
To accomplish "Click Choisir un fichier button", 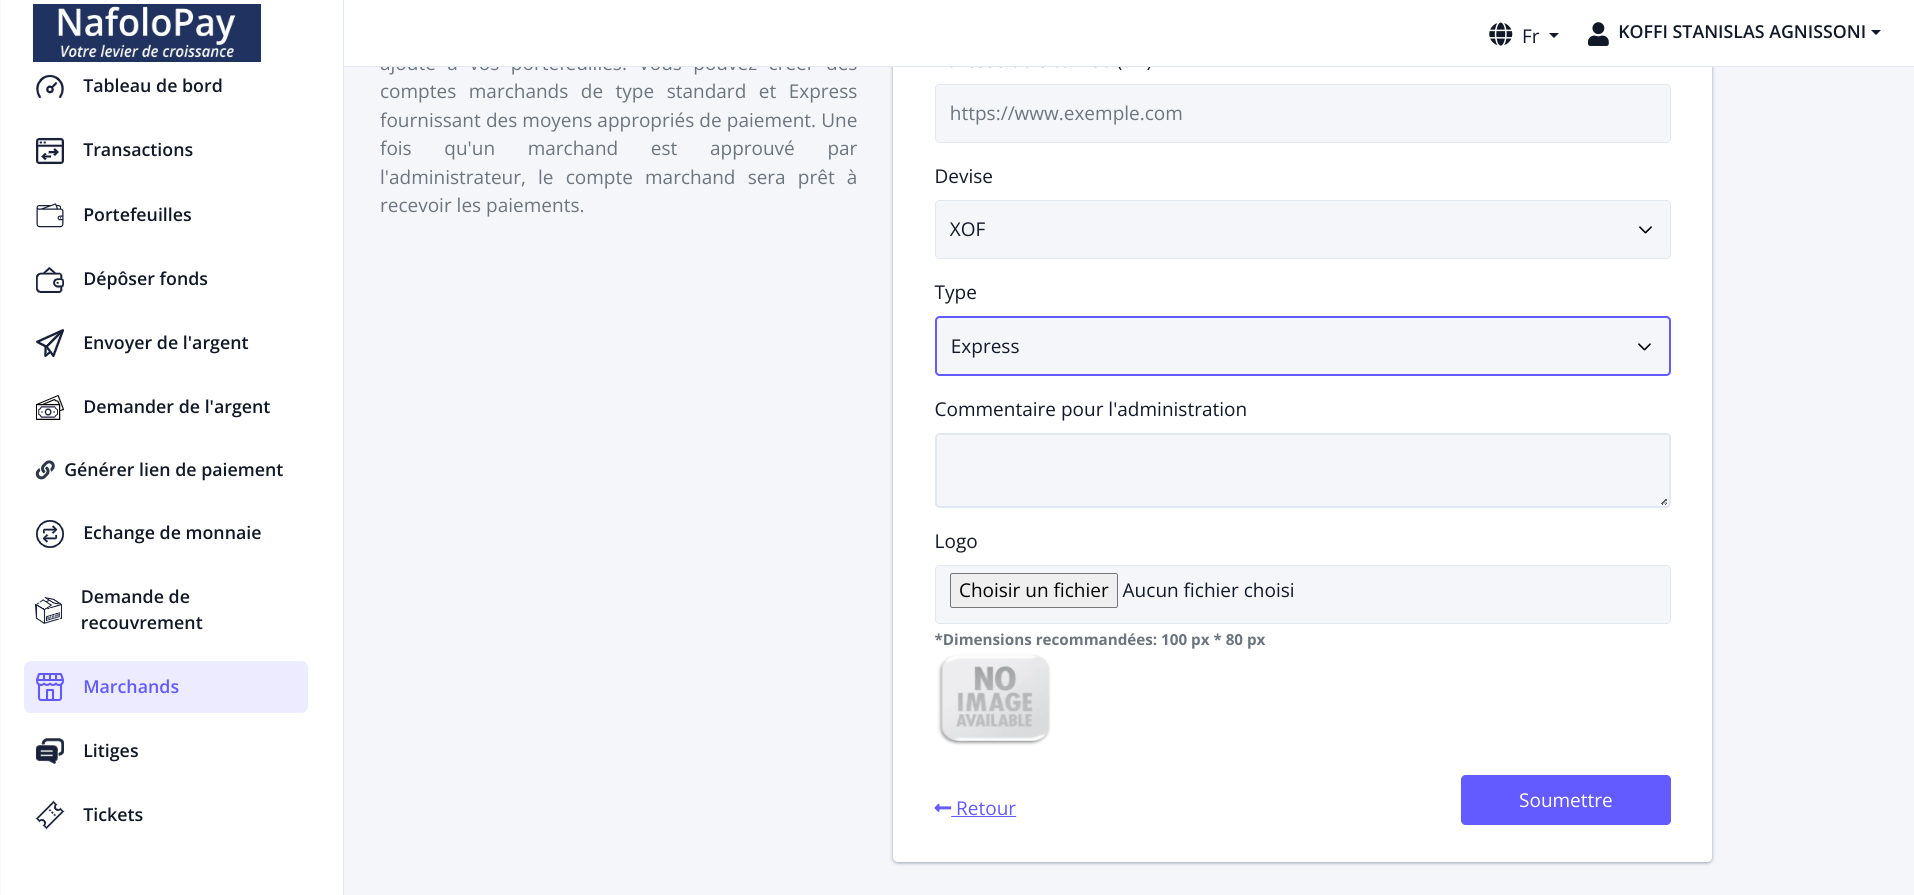I will (1033, 591).
